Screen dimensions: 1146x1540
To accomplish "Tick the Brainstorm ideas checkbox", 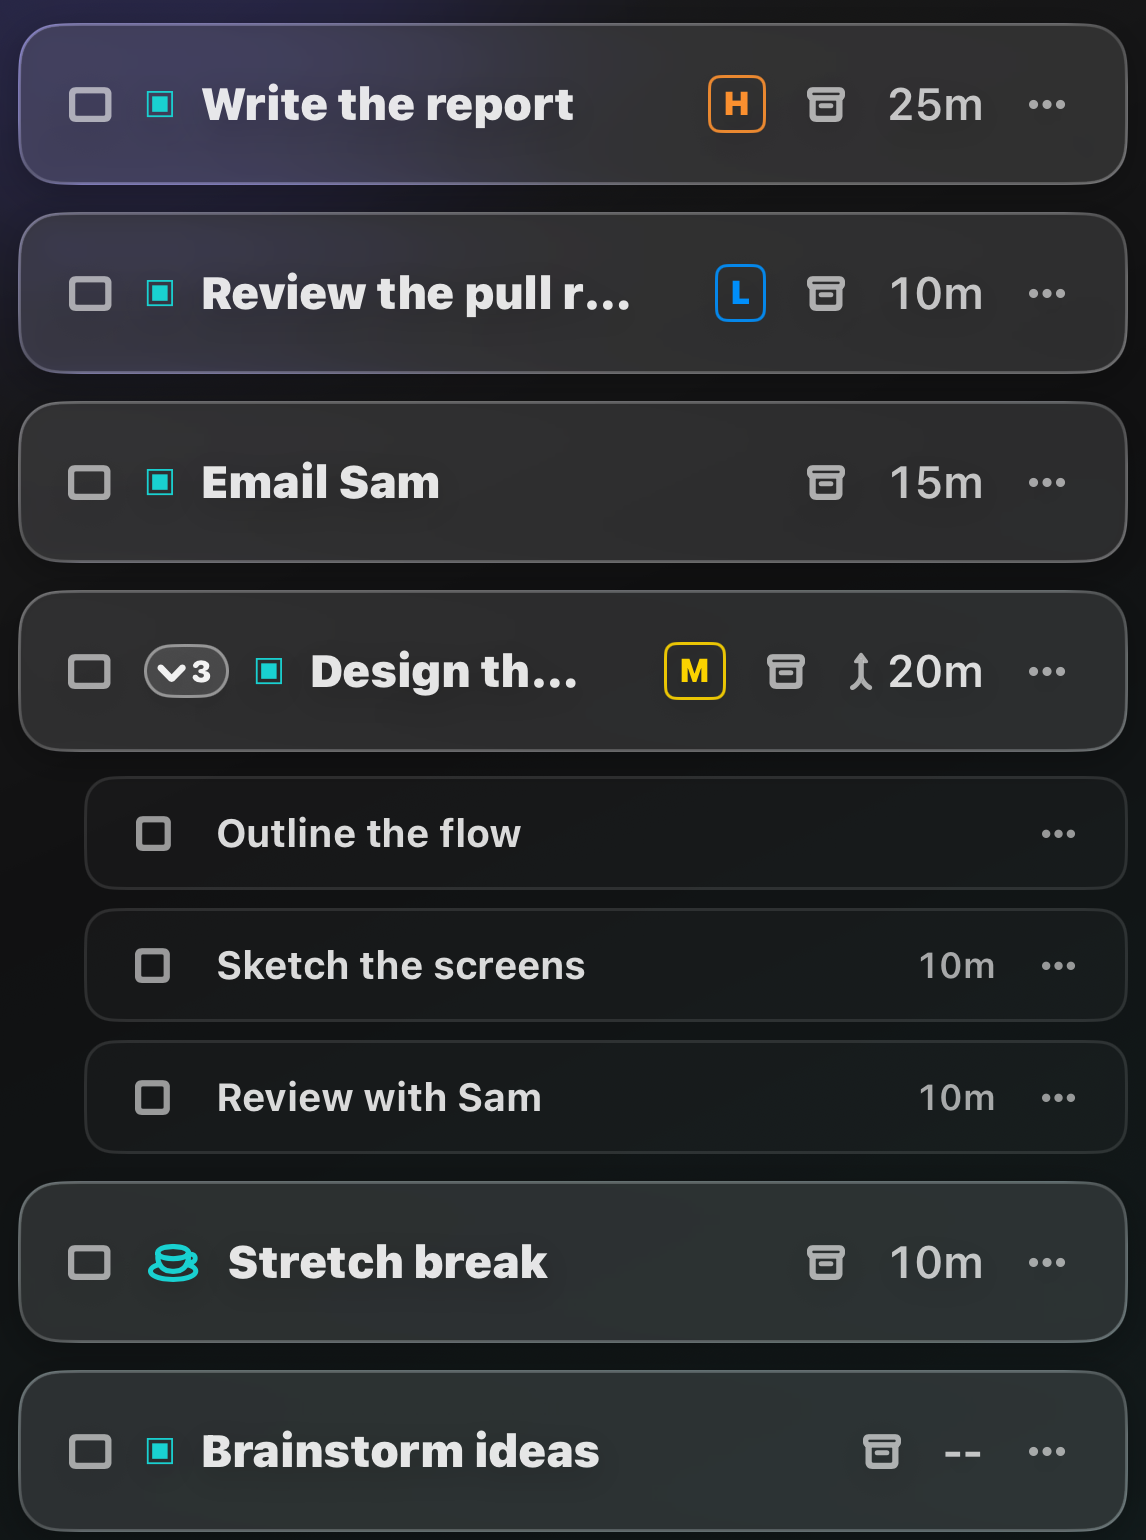I will point(90,1451).
